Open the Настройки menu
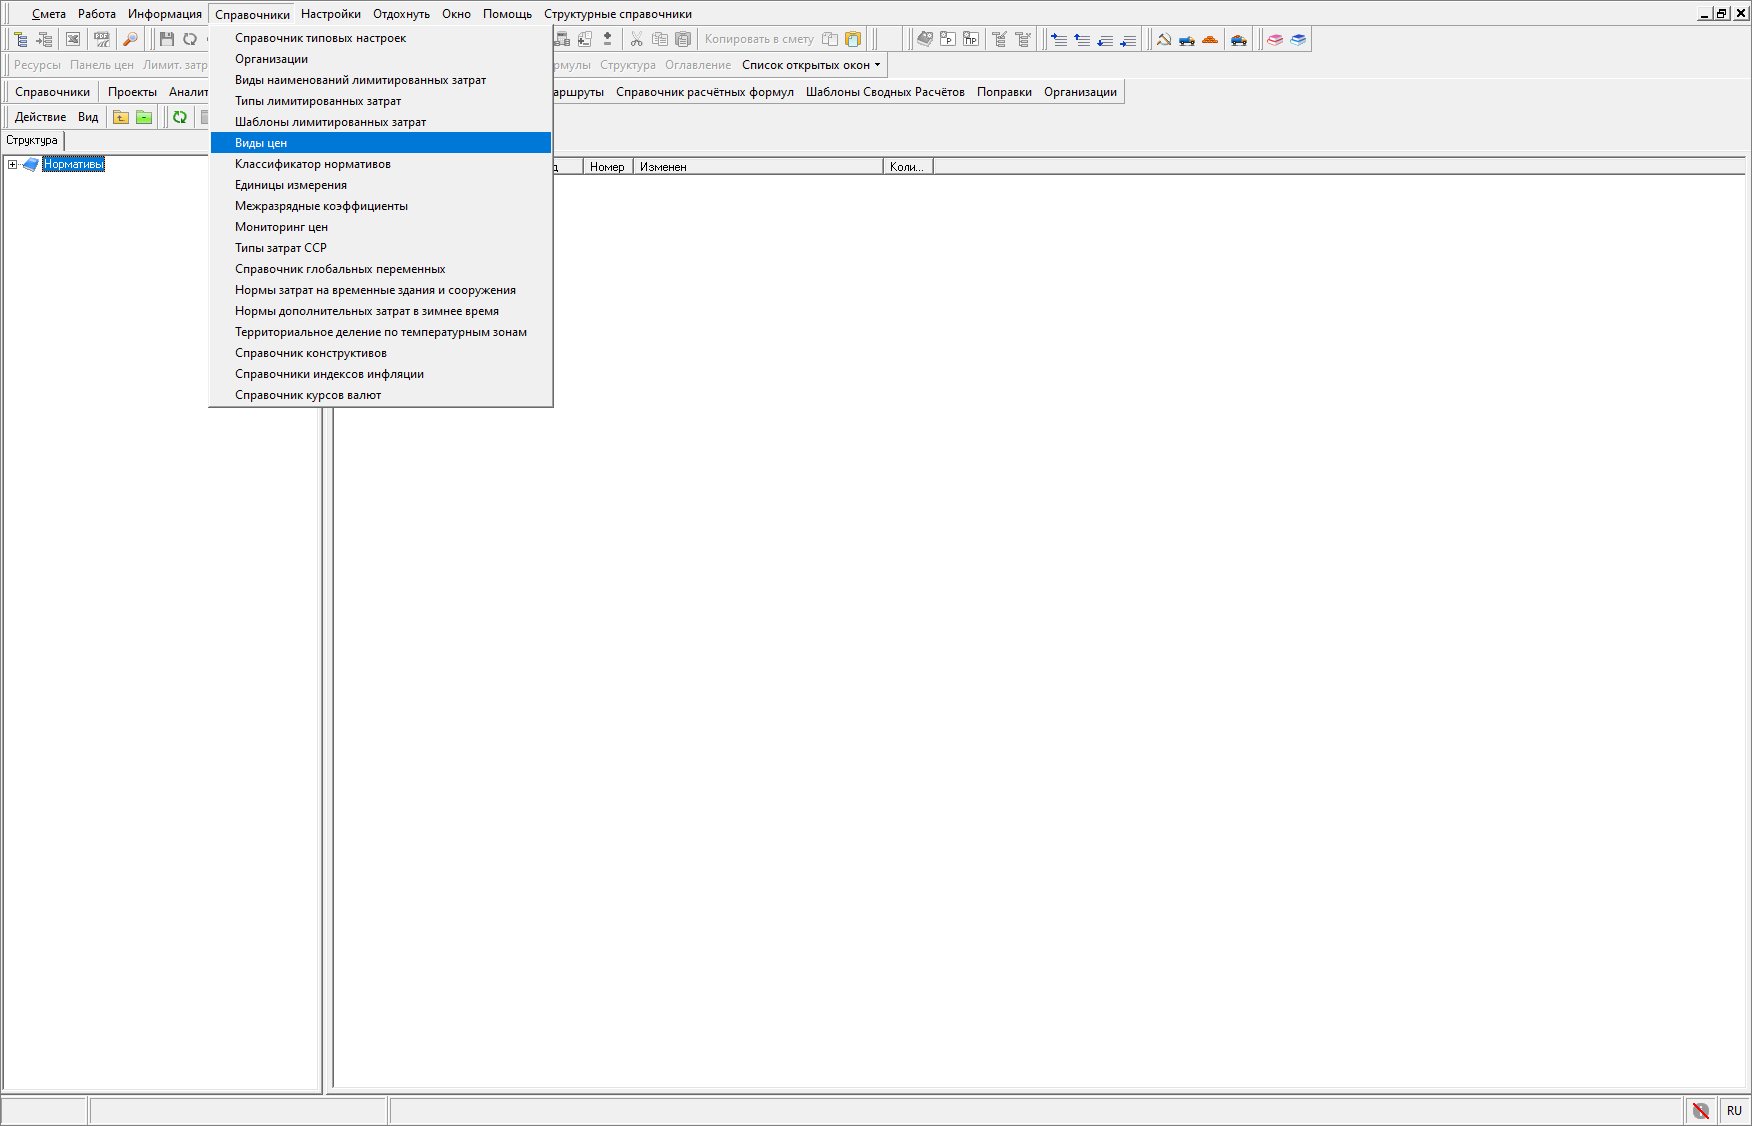This screenshot has height=1126, width=1752. point(330,14)
